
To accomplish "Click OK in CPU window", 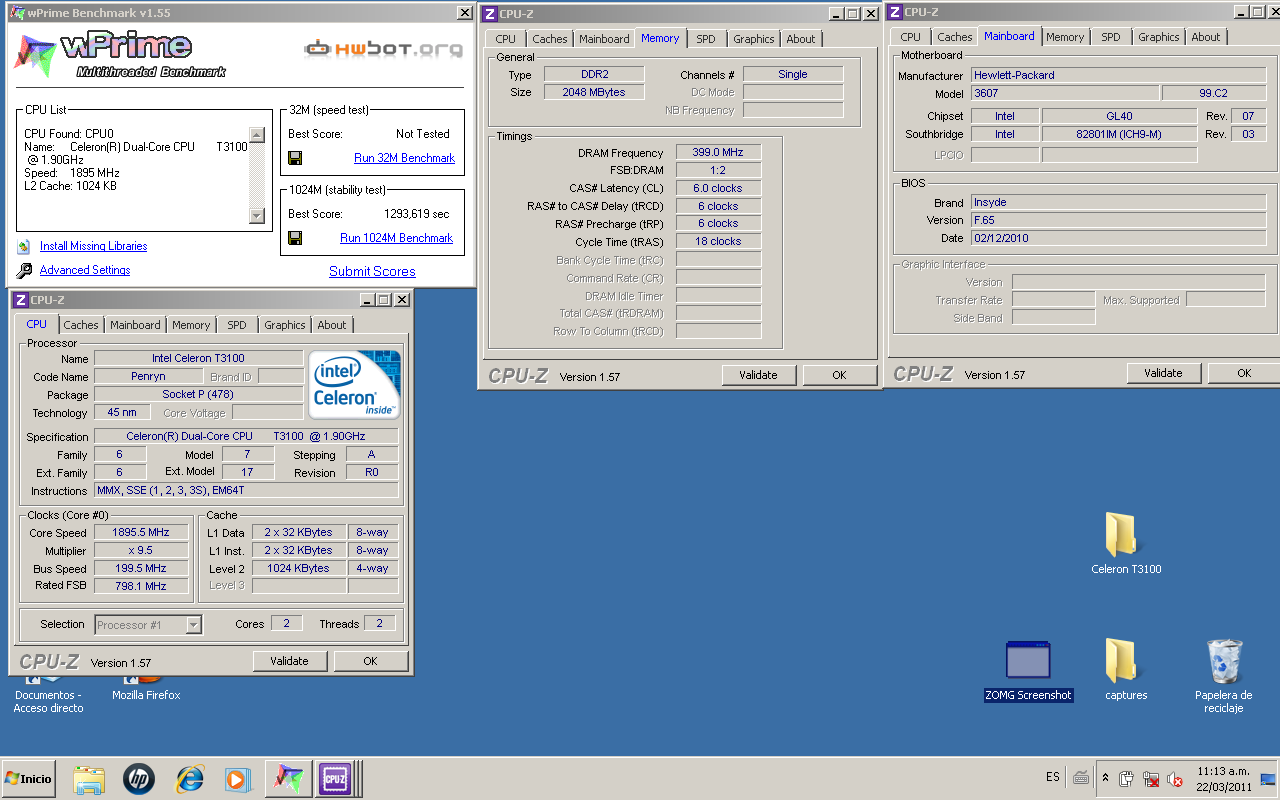I will point(370,661).
